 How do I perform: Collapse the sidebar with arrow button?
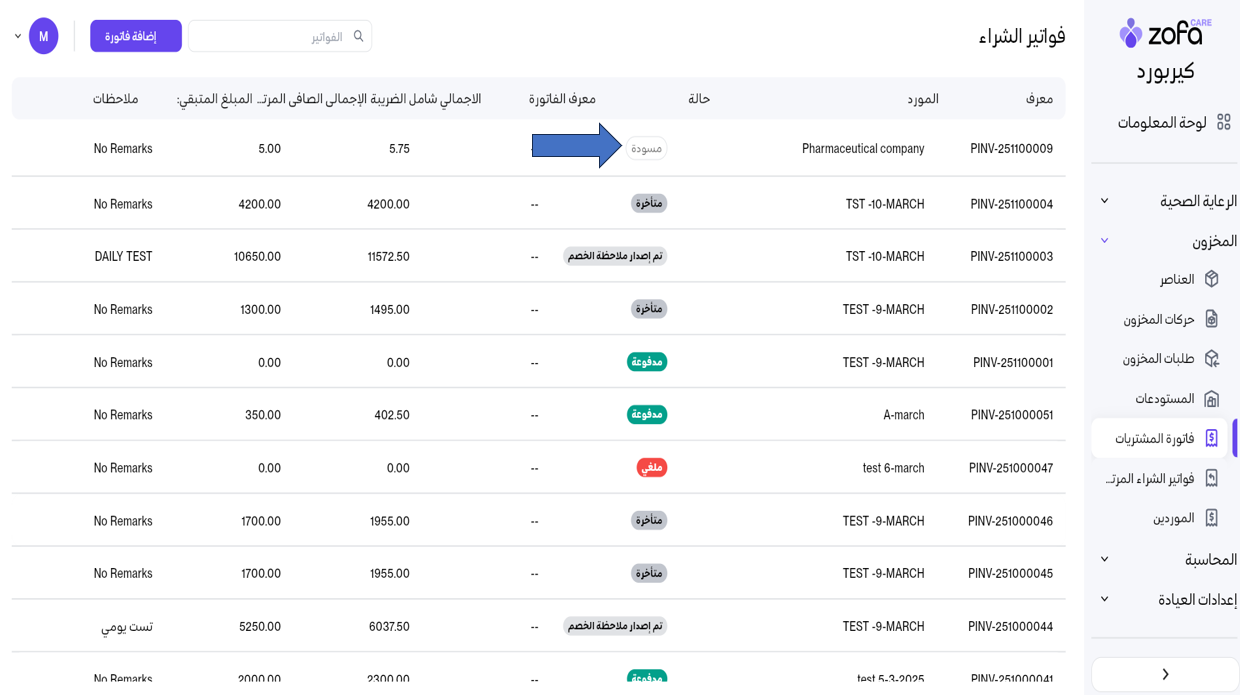tap(1165, 674)
